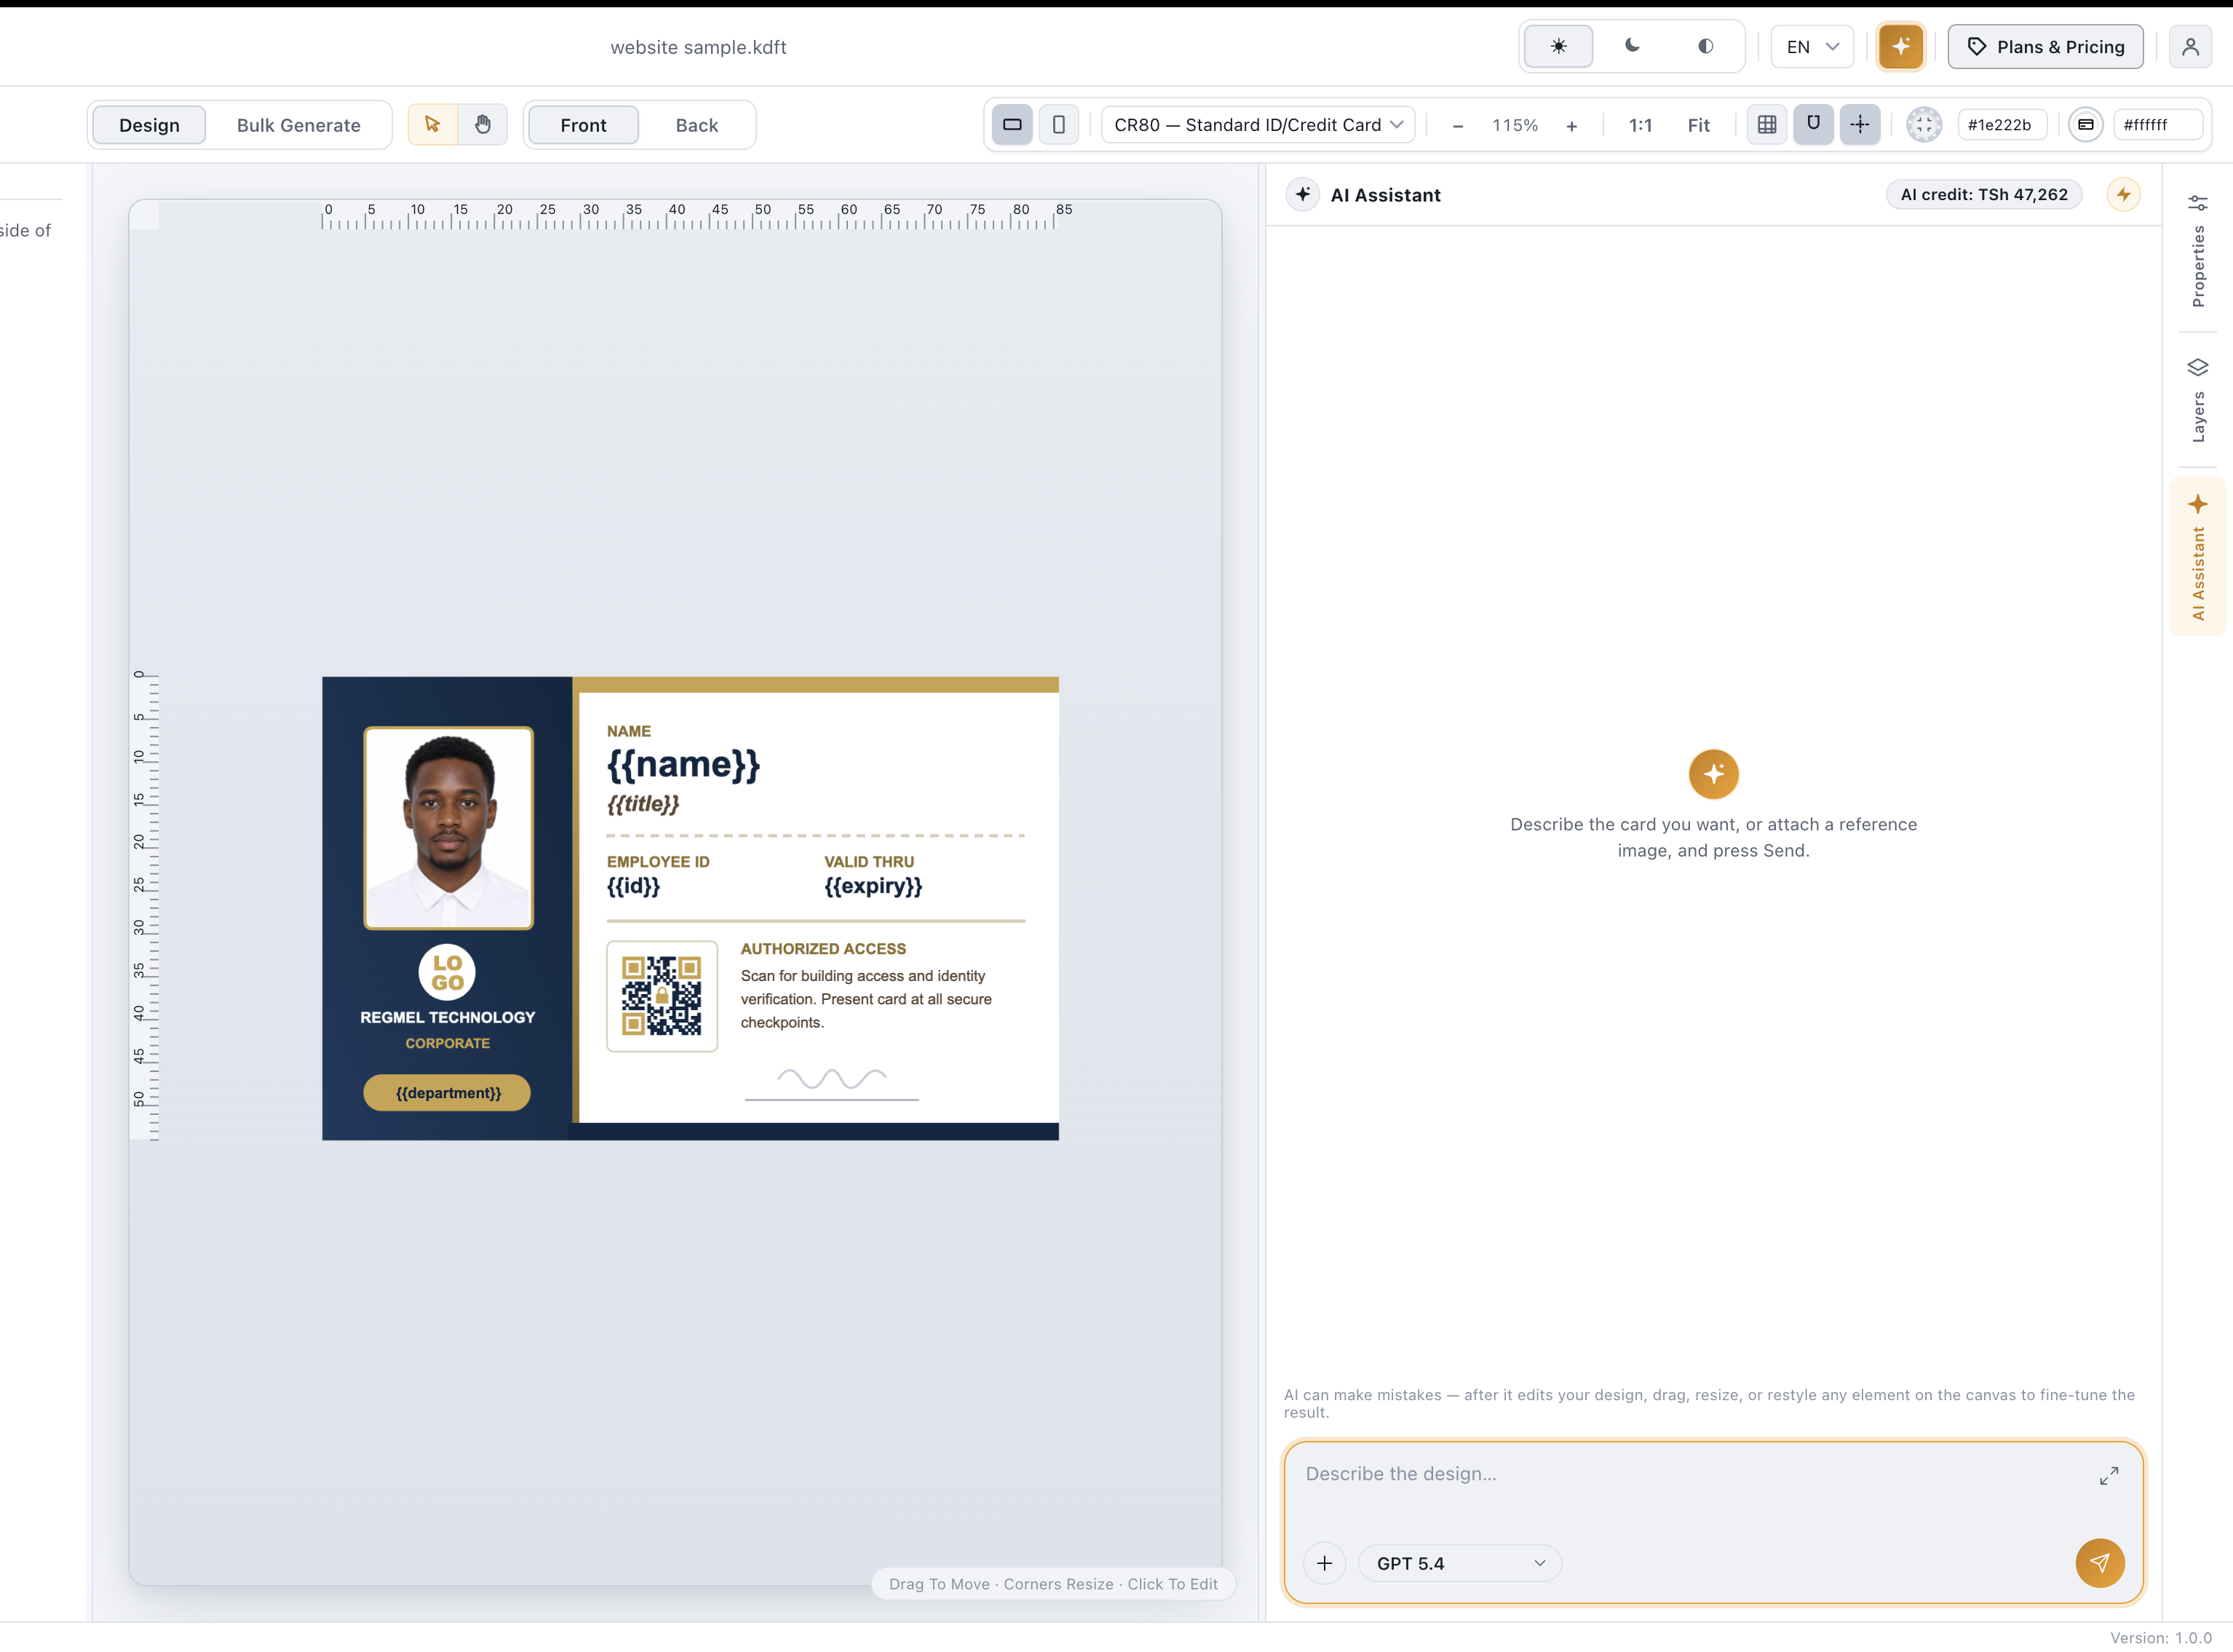Viewport: 2233px width, 1652px height.
Task: Open the canvas background color picker
Action: point(1923,125)
